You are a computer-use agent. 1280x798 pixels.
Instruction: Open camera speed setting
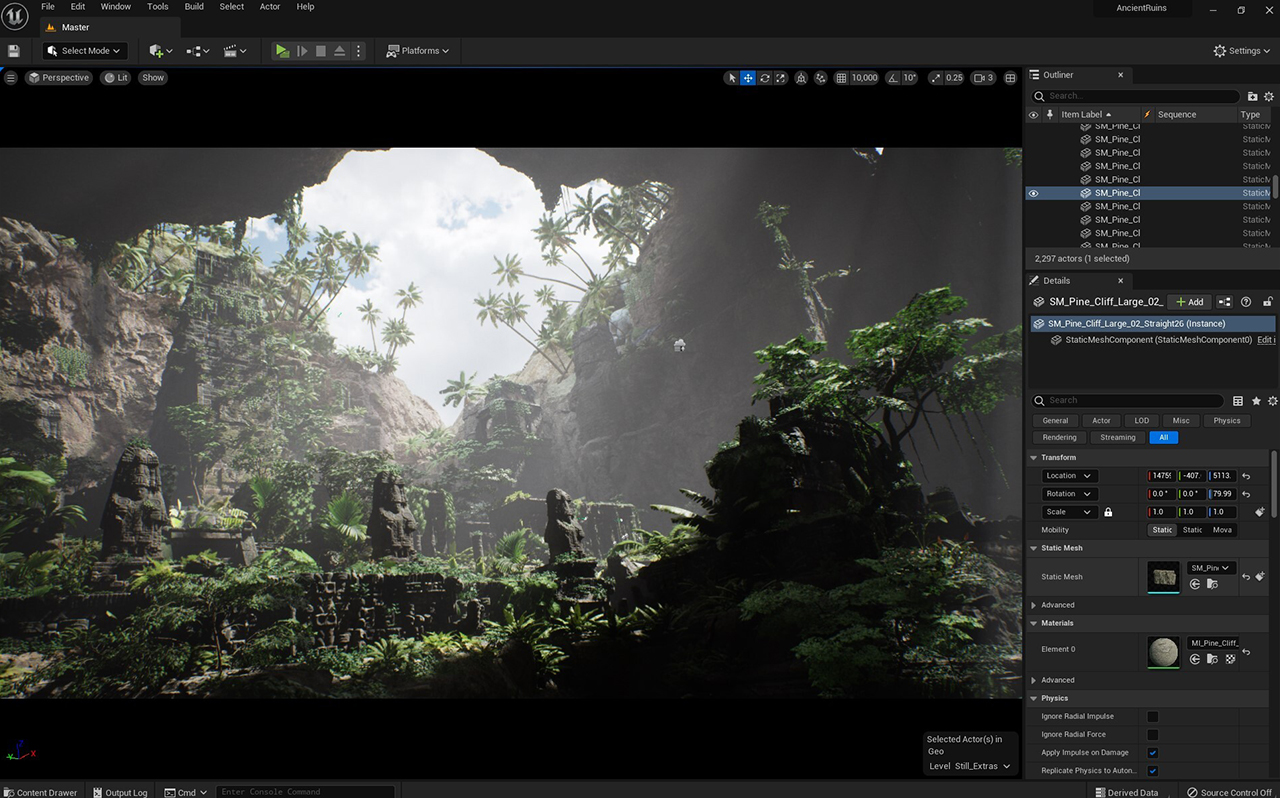point(984,78)
